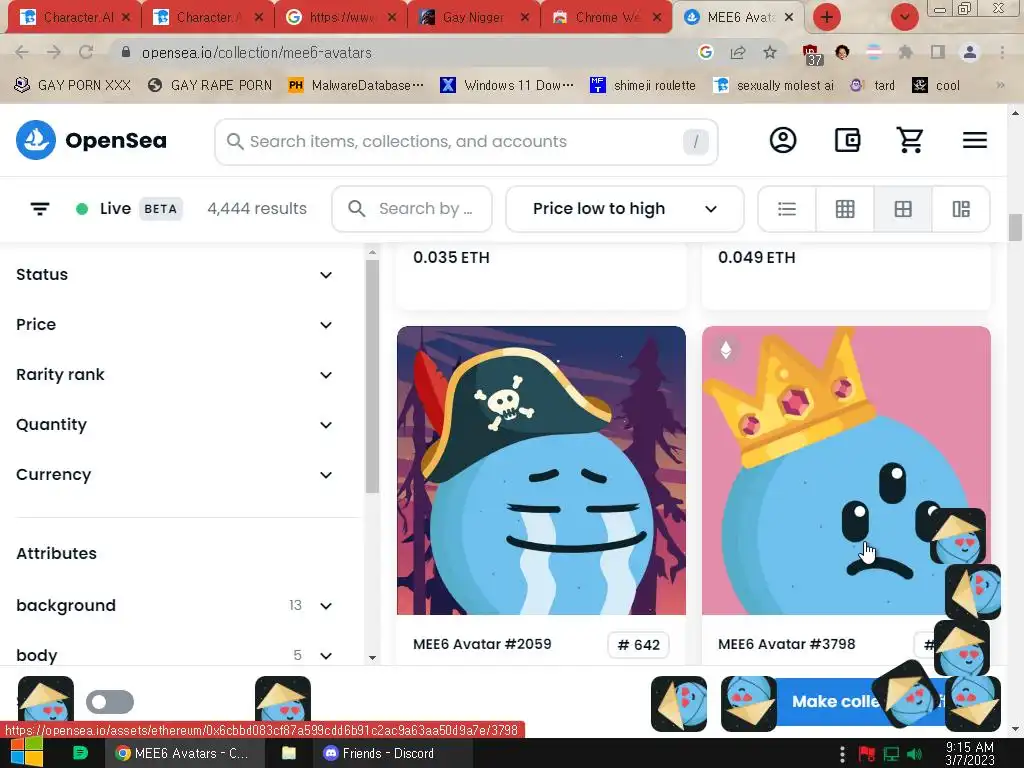Click the filter sidebar scrollbar
The height and width of the screenshot is (768, 1024).
(372, 376)
